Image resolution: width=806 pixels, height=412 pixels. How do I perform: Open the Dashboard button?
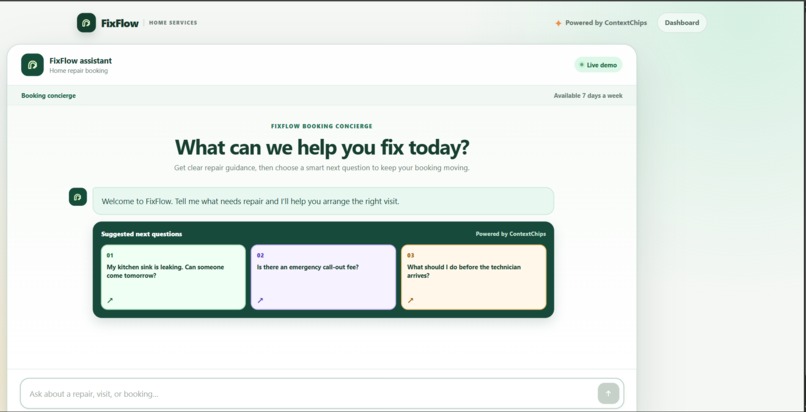tap(682, 23)
